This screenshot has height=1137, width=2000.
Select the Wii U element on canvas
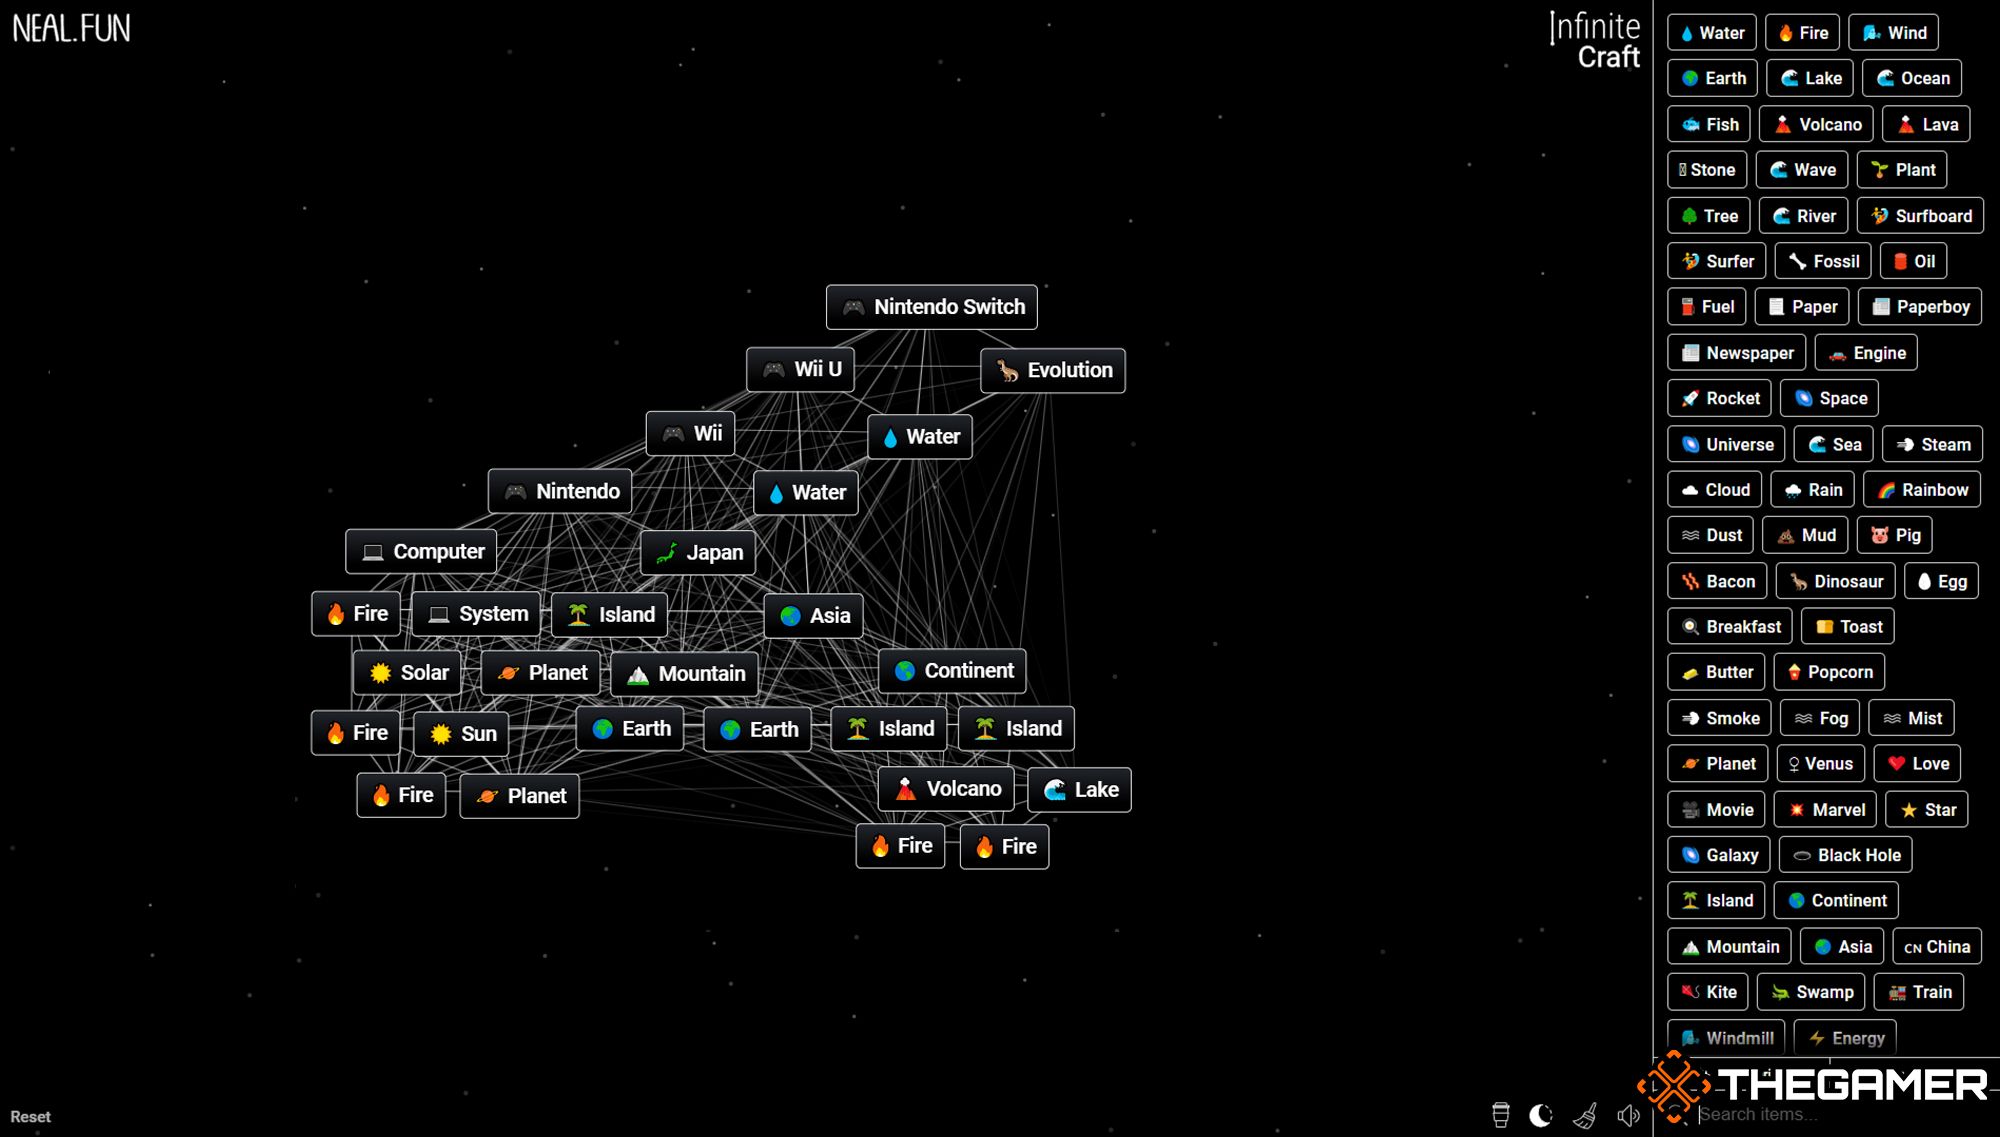[800, 369]
